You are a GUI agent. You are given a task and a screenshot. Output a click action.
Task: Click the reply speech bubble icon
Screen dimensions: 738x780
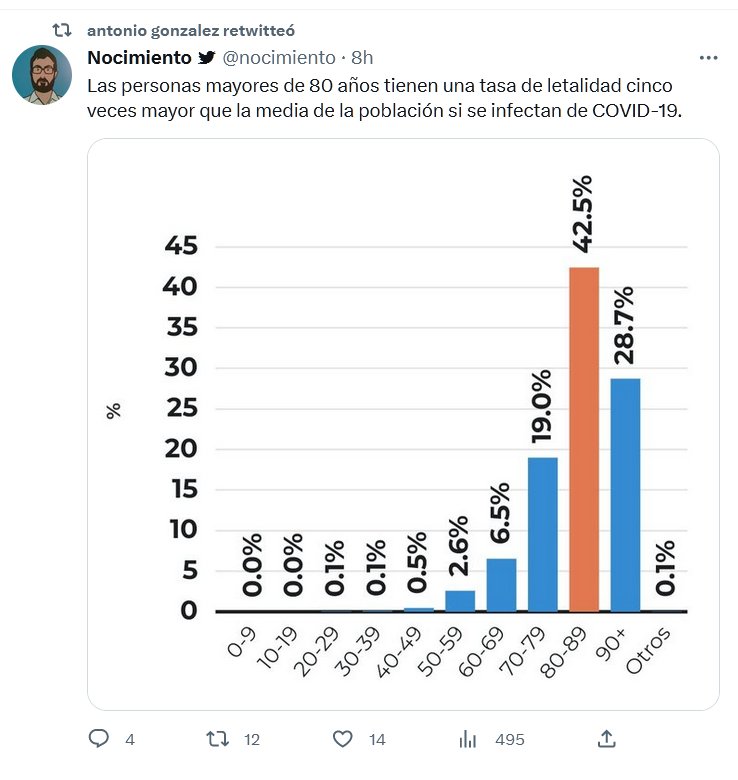(99, 739)
